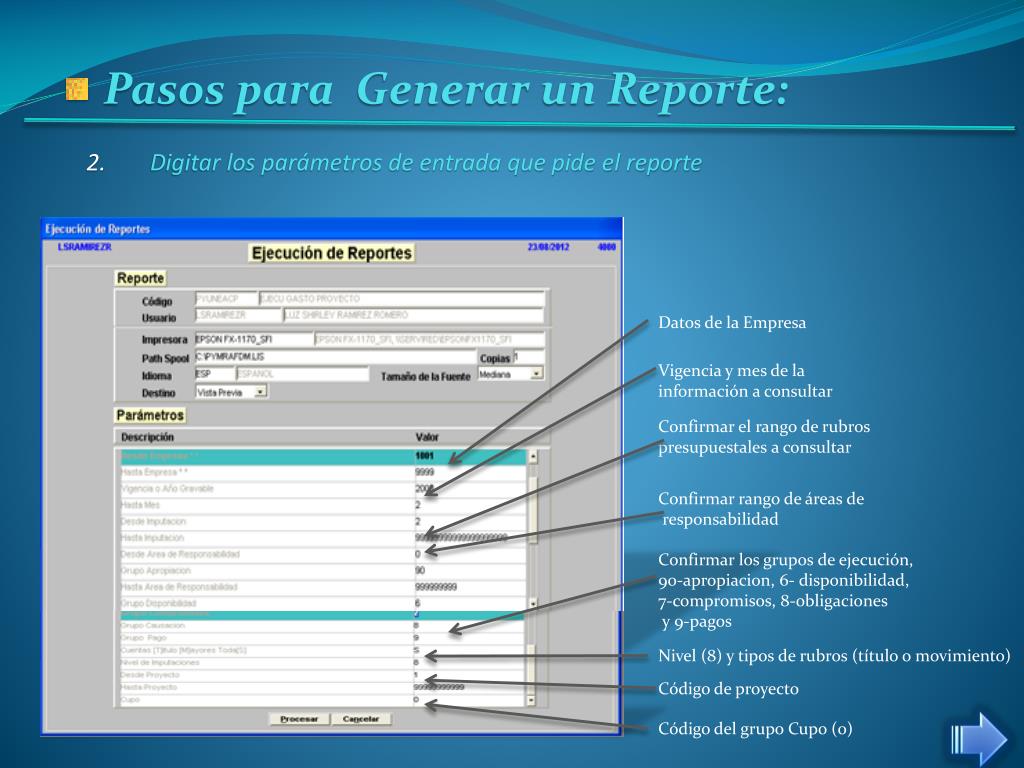Click the Hasta Mes parameter row

[x=323, y=505]
